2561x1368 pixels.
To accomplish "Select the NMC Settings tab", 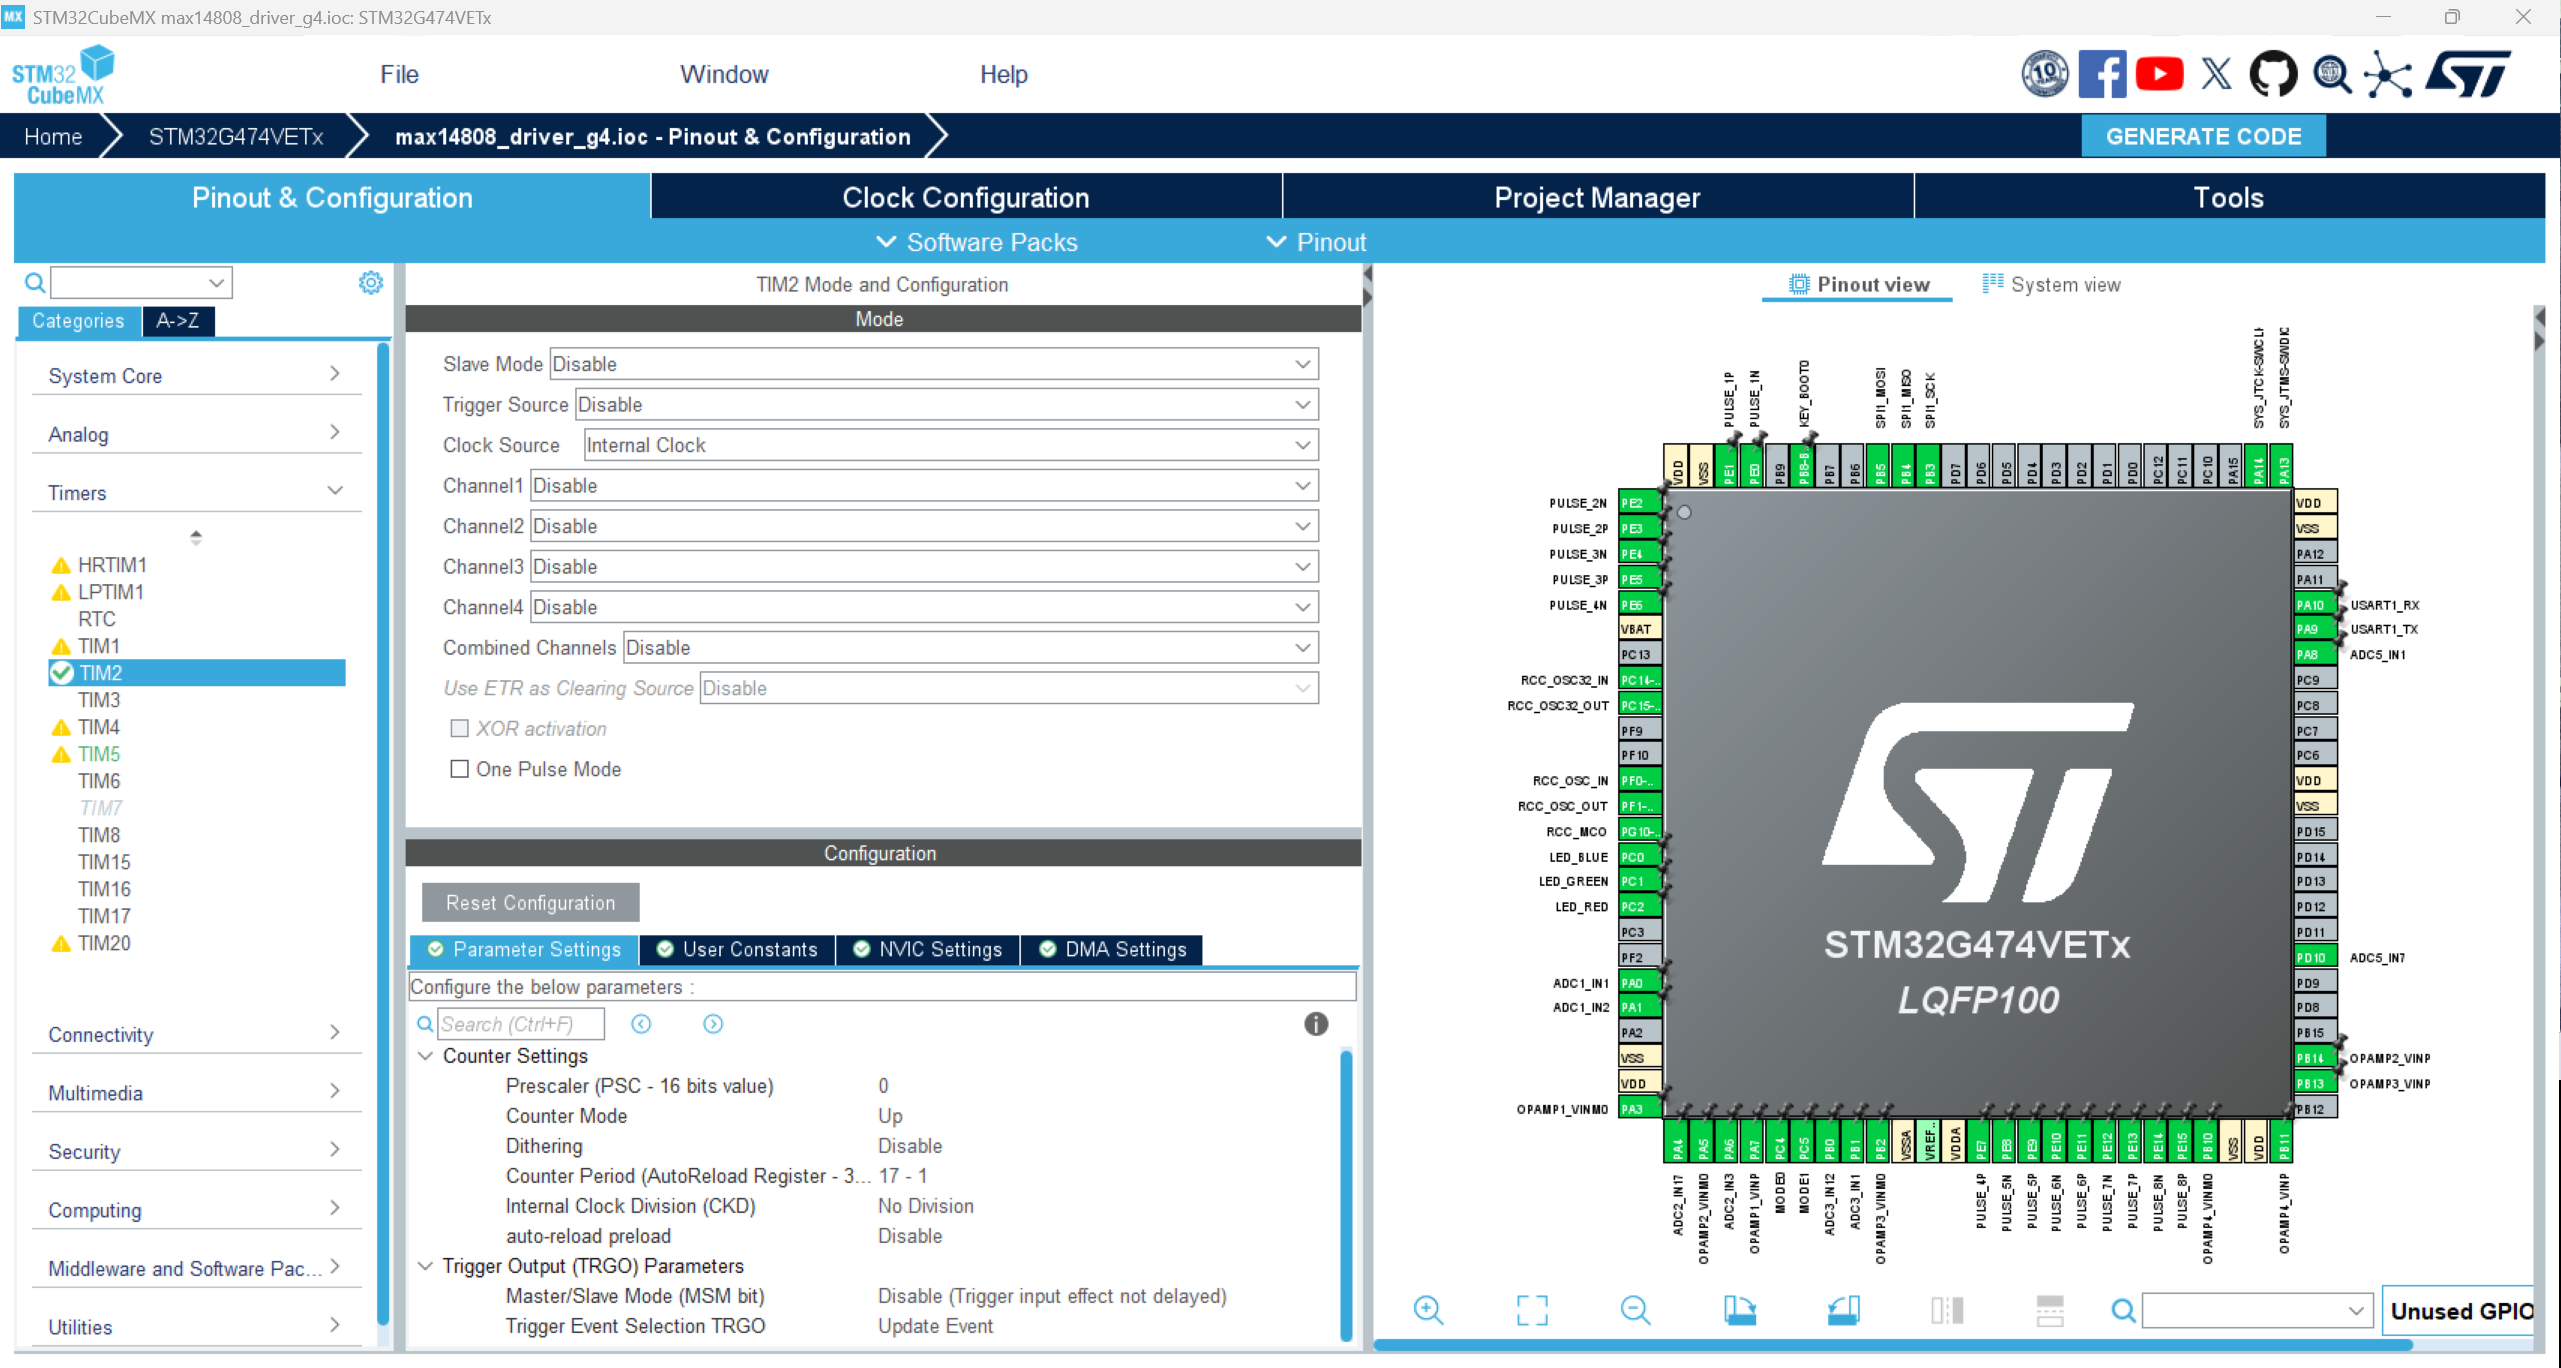I will pyautogui.click(x=938, y=948).
